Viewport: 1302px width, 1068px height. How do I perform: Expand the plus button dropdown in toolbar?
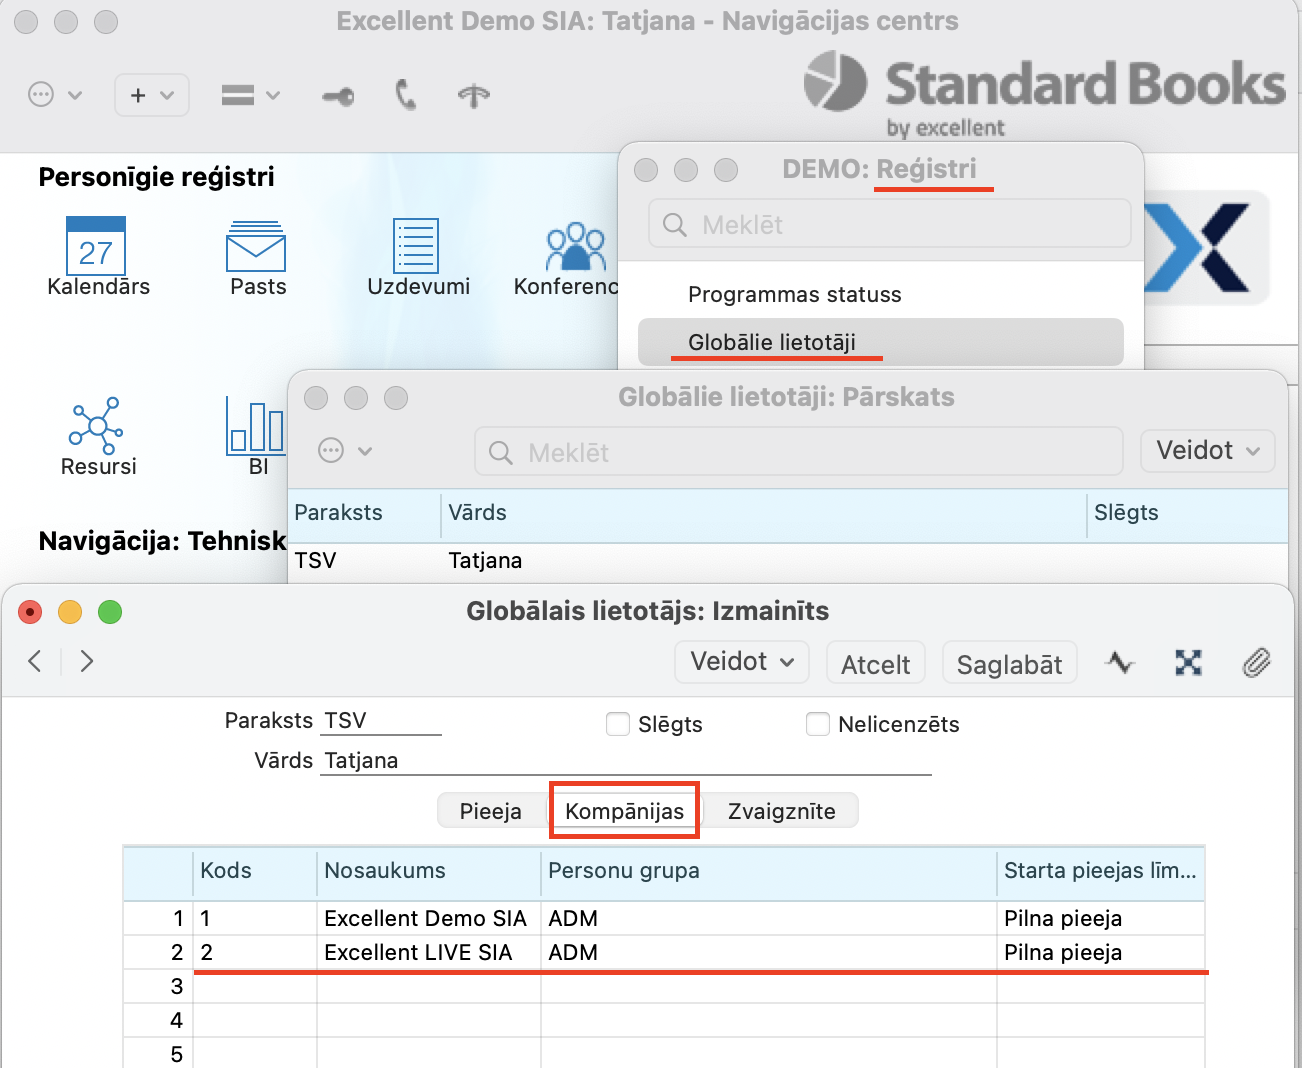pyautogui.click(x=152, y=95)
